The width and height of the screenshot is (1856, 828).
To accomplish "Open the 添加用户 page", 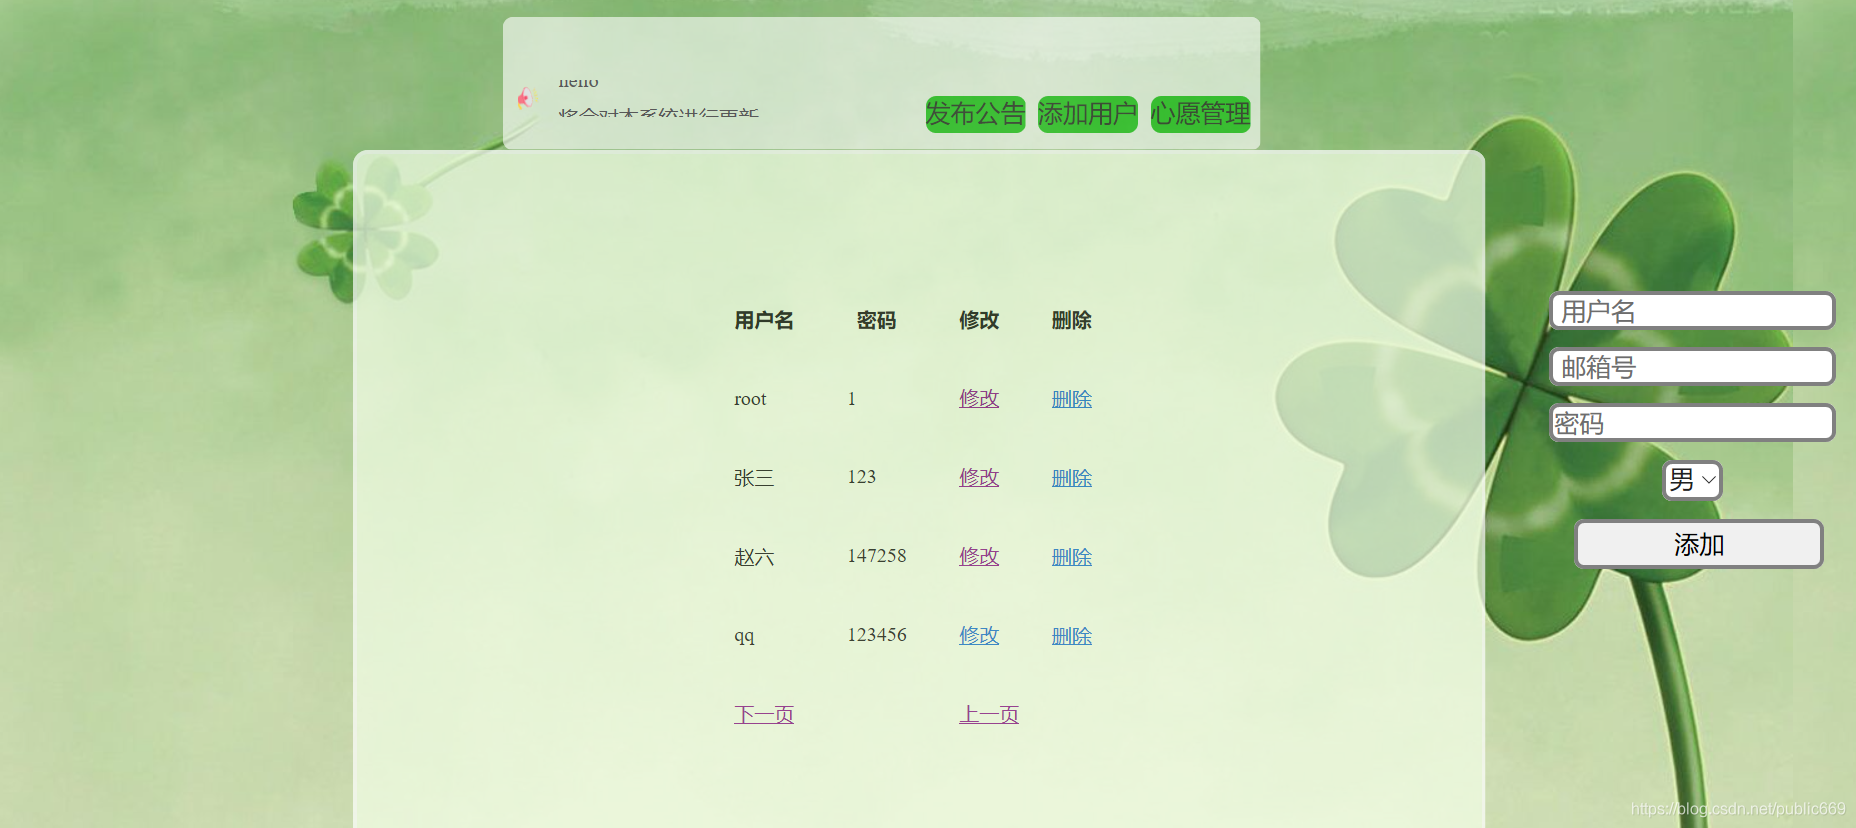I will [1088, 114].
